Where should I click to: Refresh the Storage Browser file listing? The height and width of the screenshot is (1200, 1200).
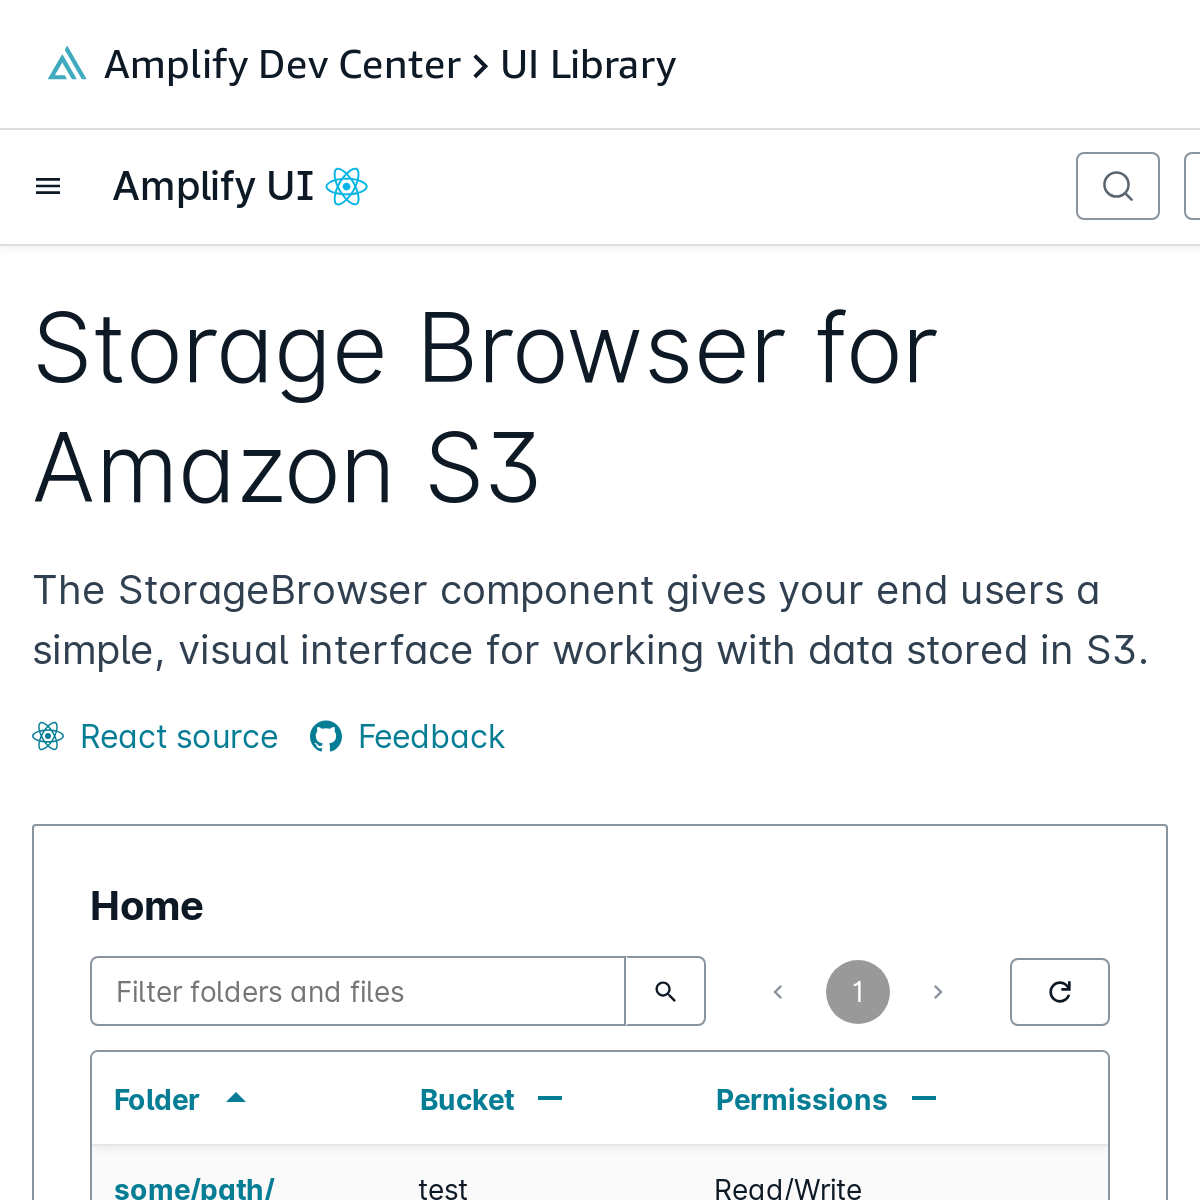click(x=1060, y=991)
